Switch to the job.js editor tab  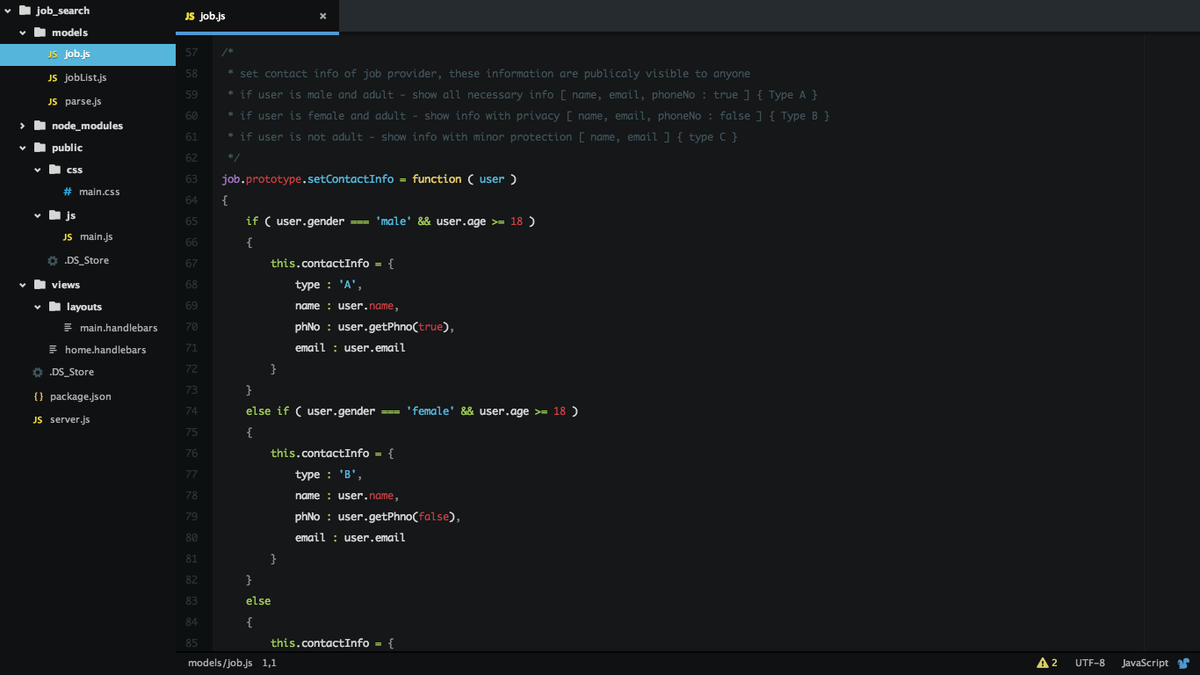pyautogui.click(x=257, y=16)
